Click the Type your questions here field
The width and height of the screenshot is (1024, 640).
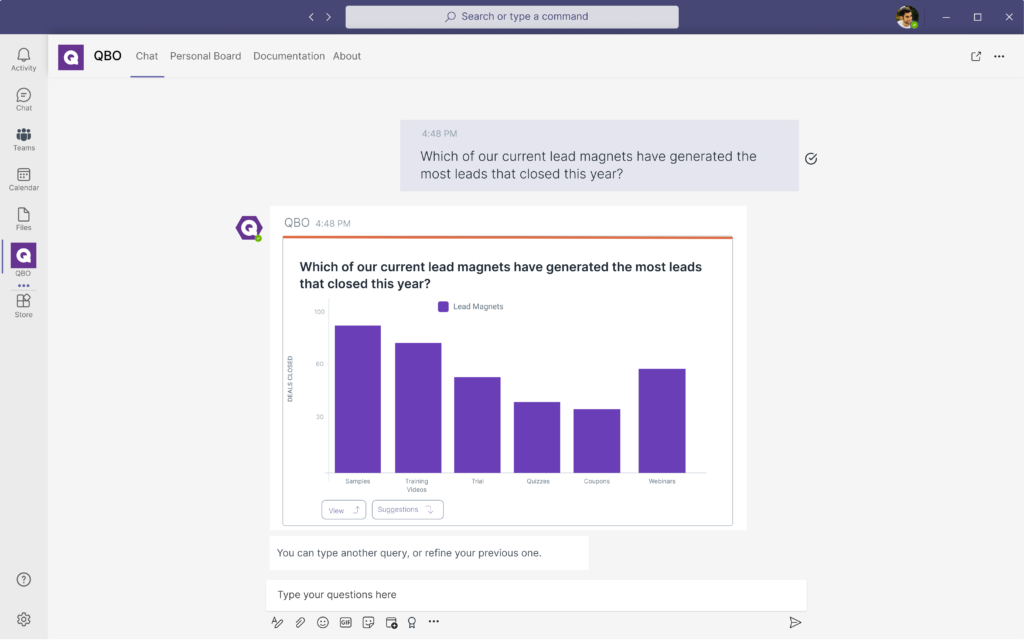coord(535,595)
